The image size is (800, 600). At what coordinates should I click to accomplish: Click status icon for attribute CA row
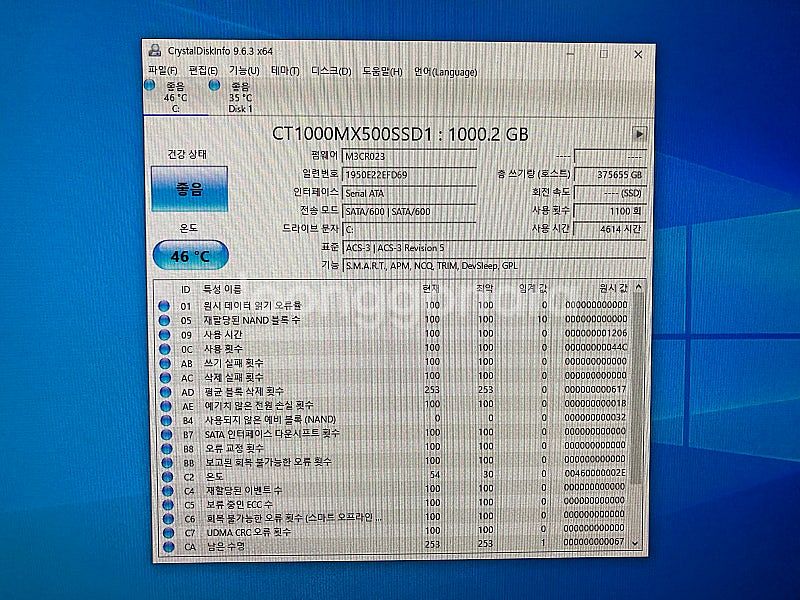tap(169, 546)
